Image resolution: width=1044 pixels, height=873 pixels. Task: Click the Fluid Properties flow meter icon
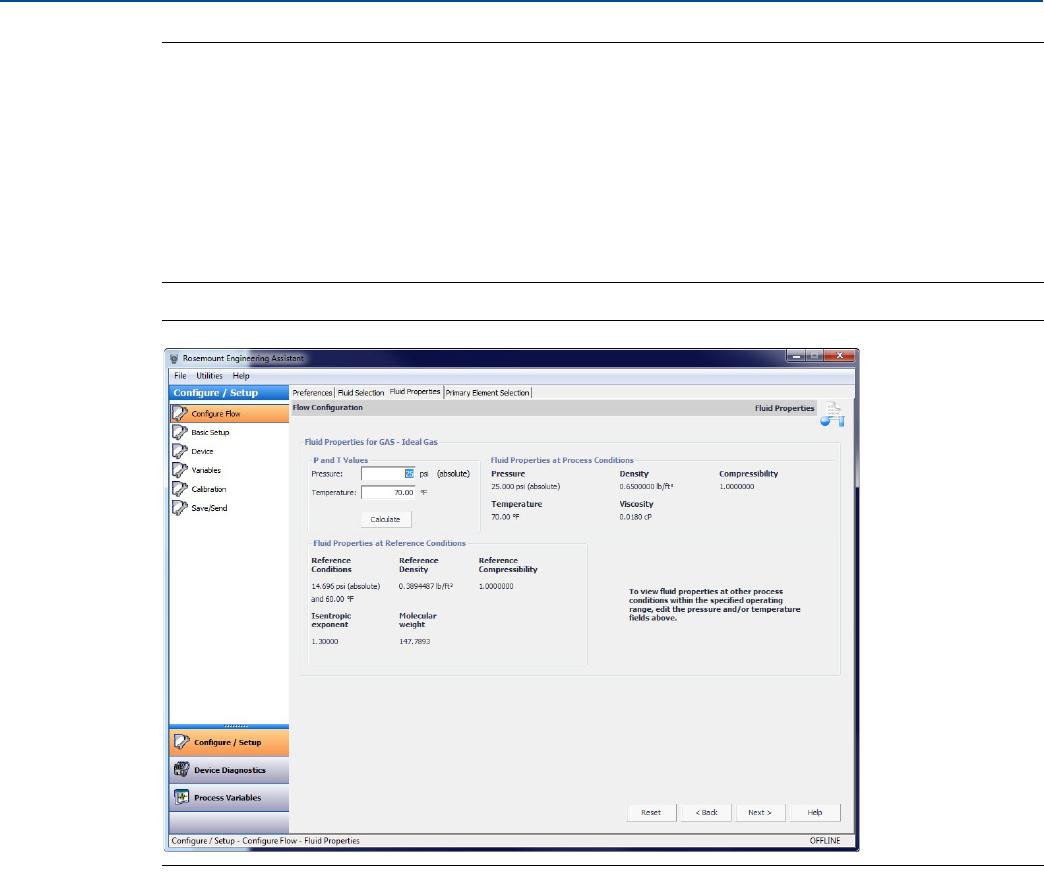point(833,414)
